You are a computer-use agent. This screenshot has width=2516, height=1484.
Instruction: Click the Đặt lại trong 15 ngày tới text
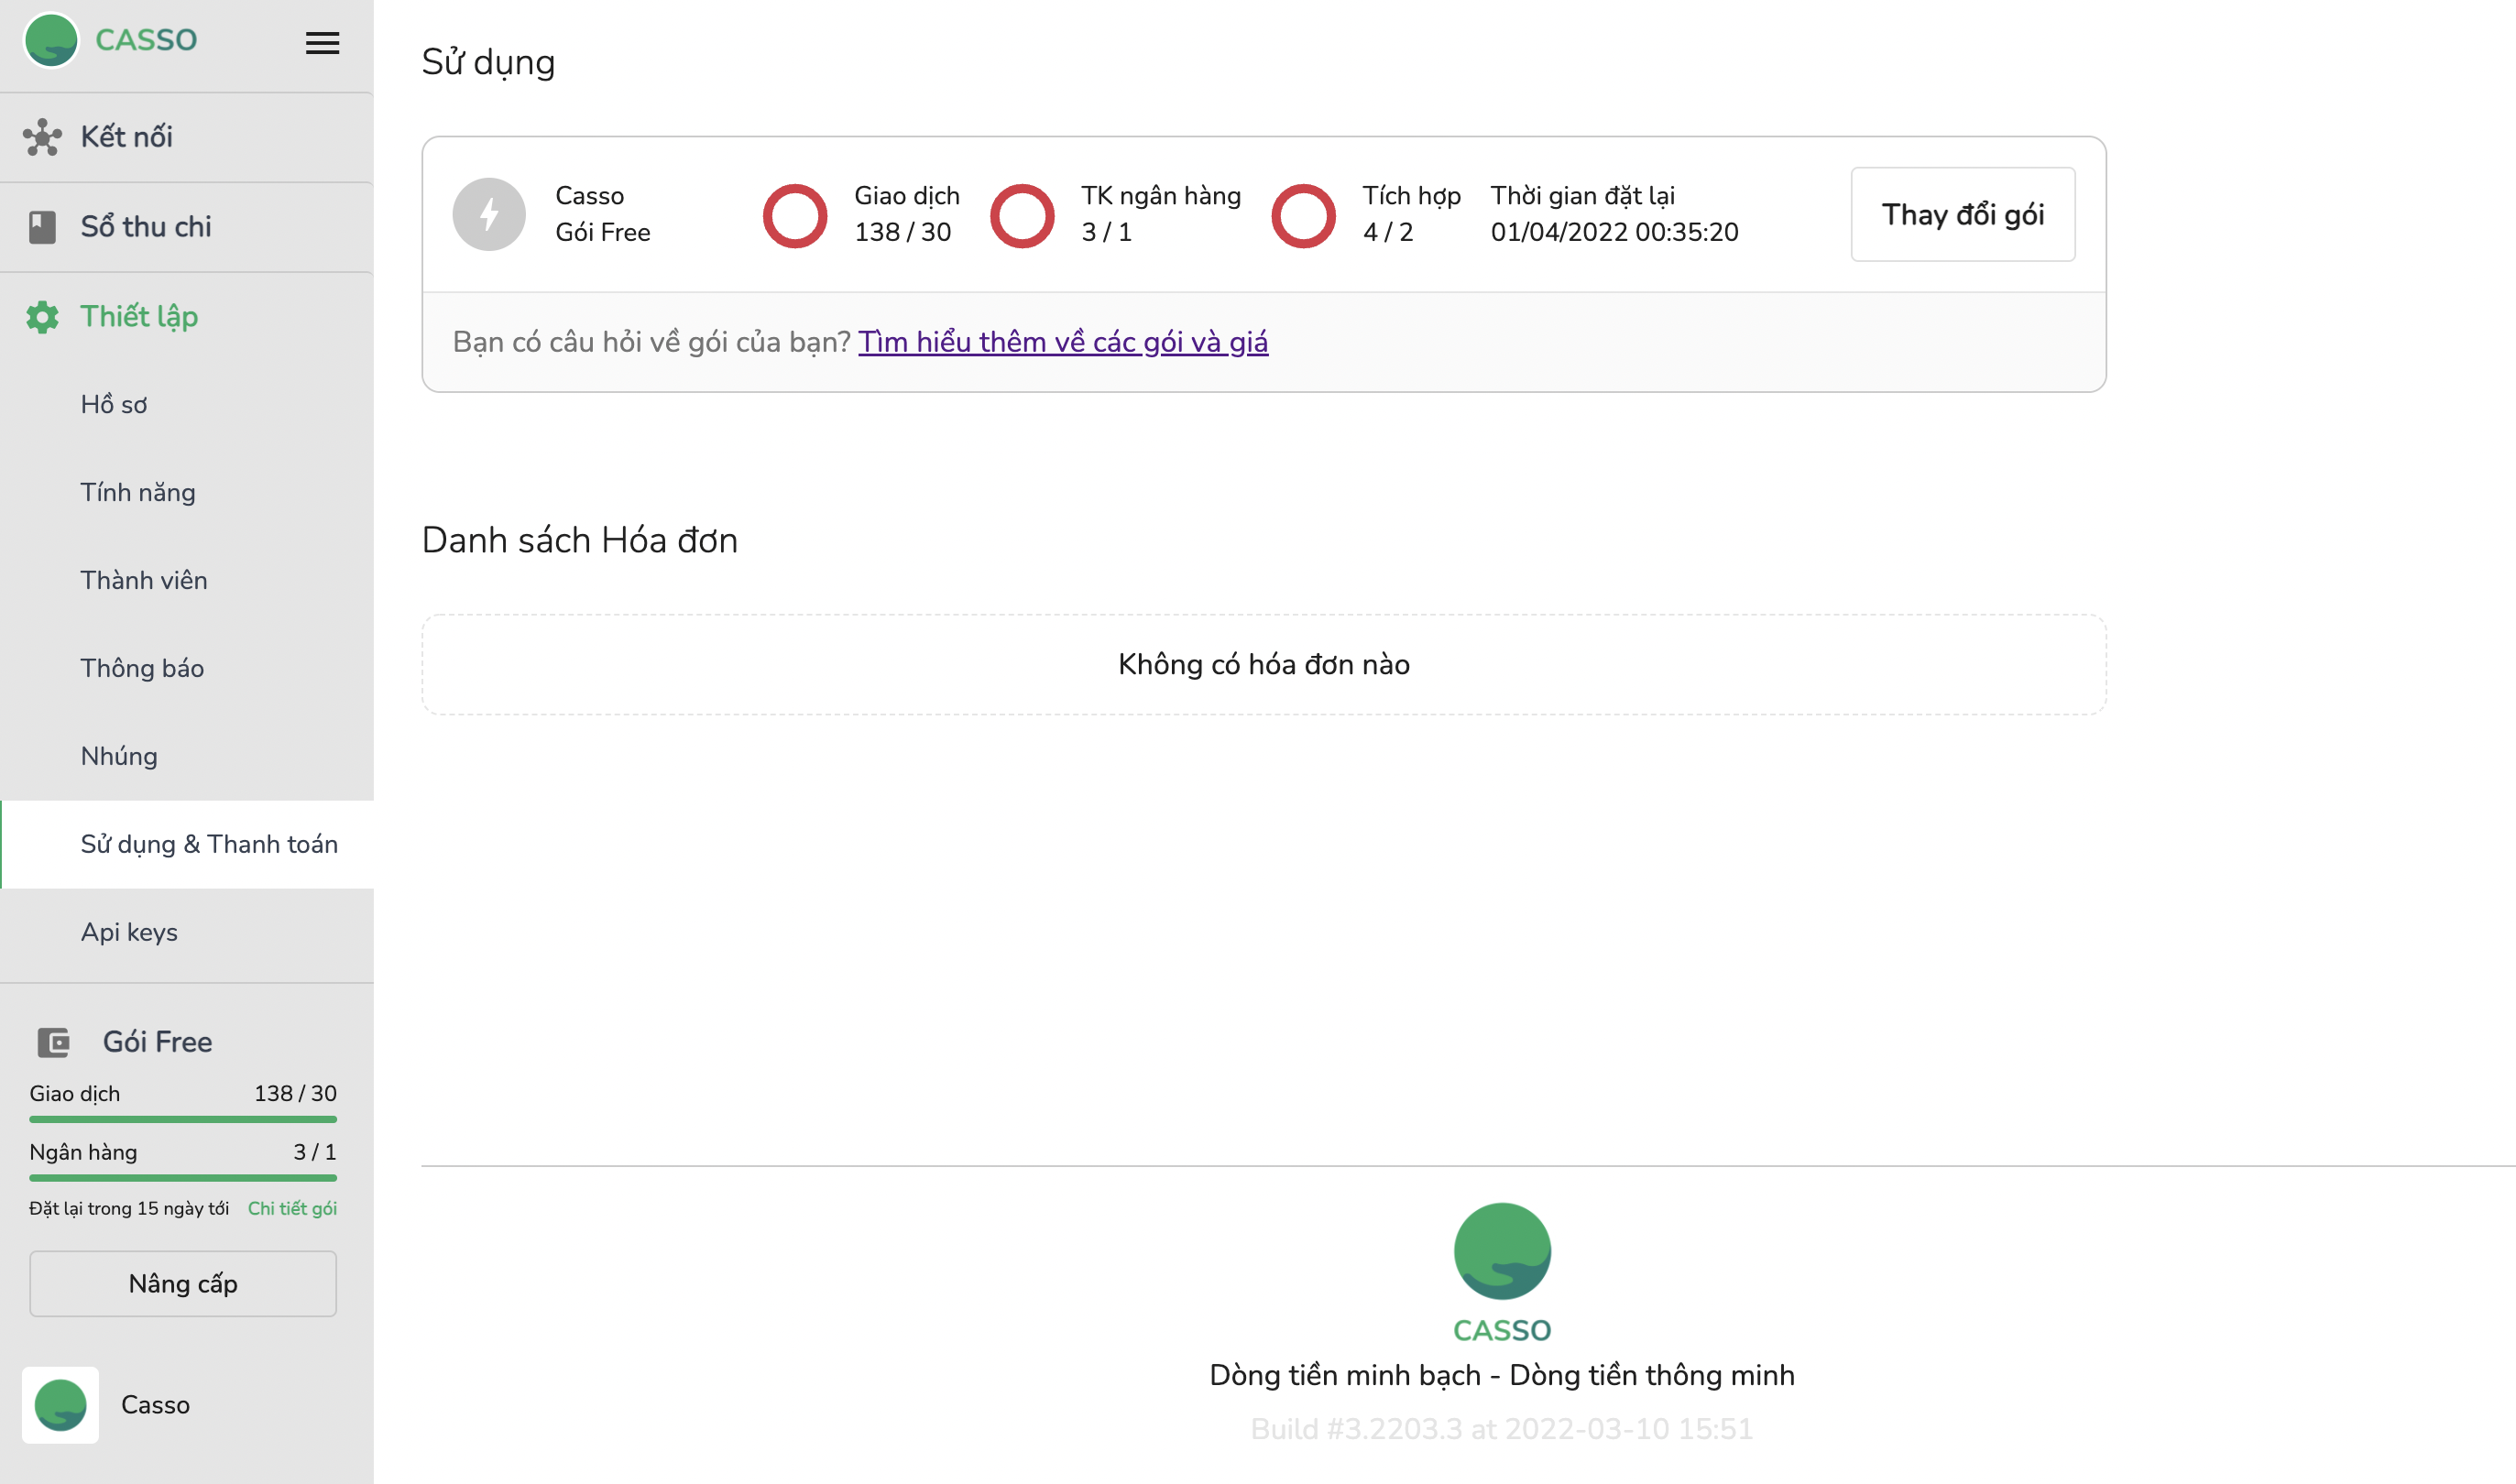(129, 1209)
